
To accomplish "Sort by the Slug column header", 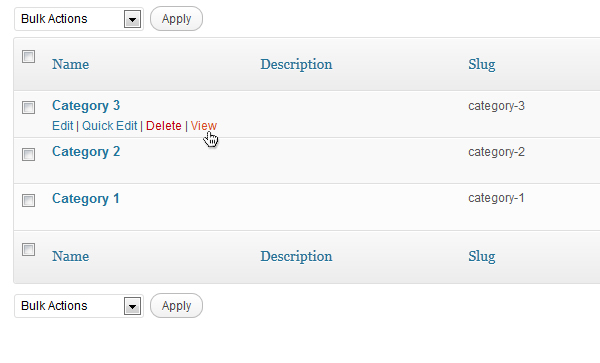I will (x=481, y=65).
